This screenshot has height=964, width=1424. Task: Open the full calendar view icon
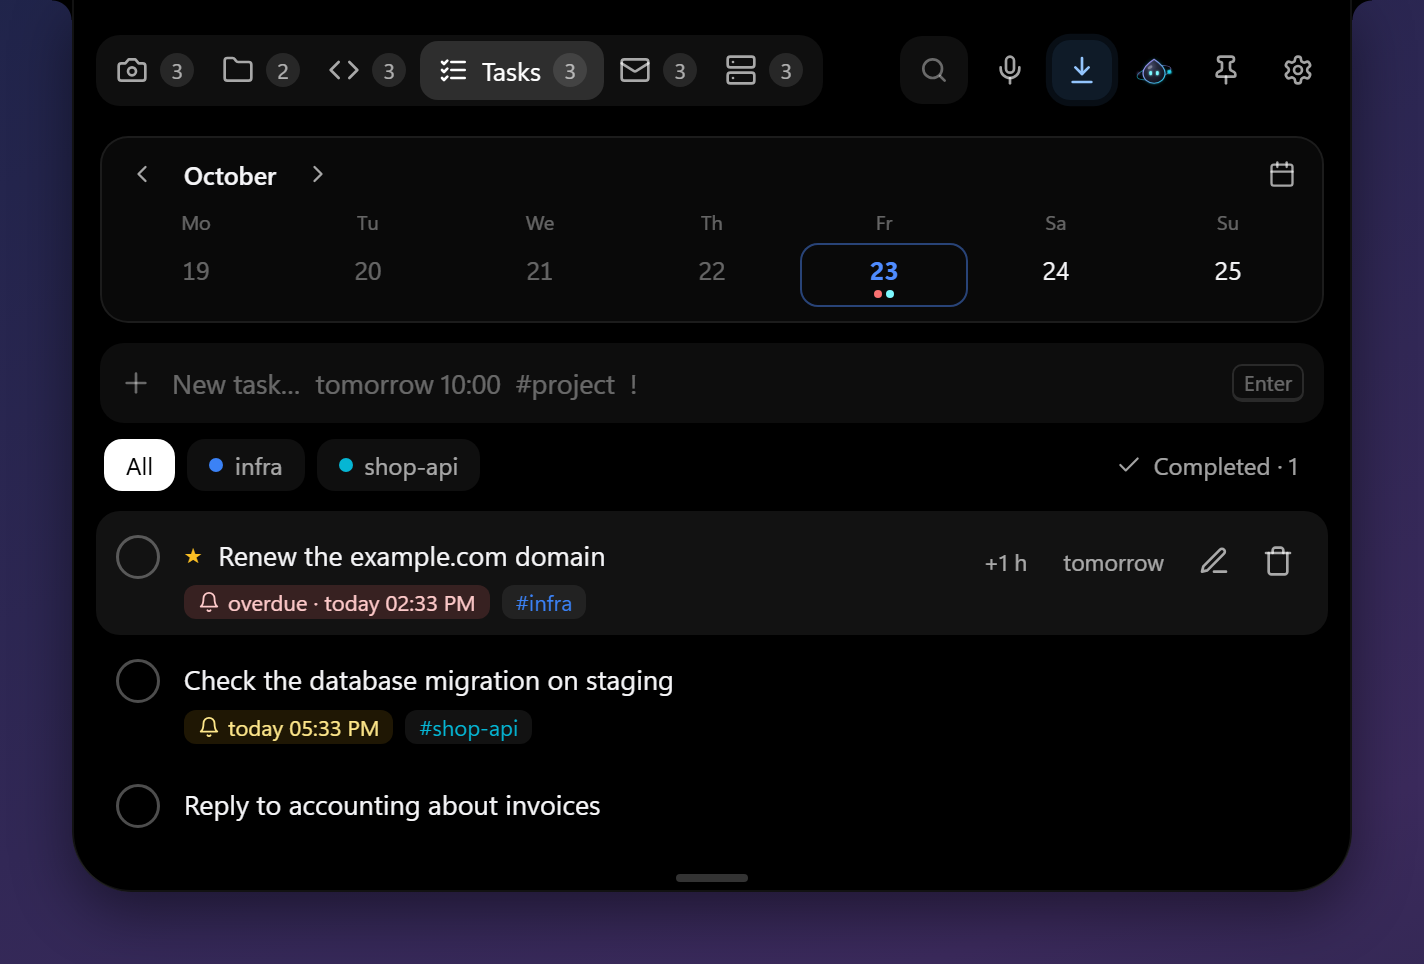[x=1282, y=175]
